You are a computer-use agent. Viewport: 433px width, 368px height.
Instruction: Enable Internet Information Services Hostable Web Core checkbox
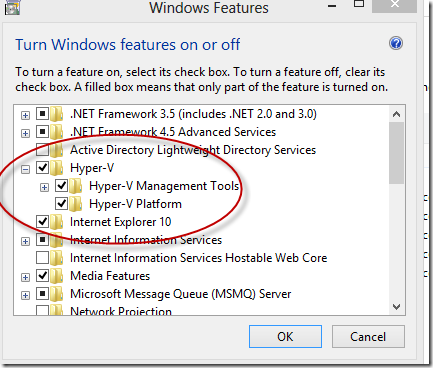point(42,258)
